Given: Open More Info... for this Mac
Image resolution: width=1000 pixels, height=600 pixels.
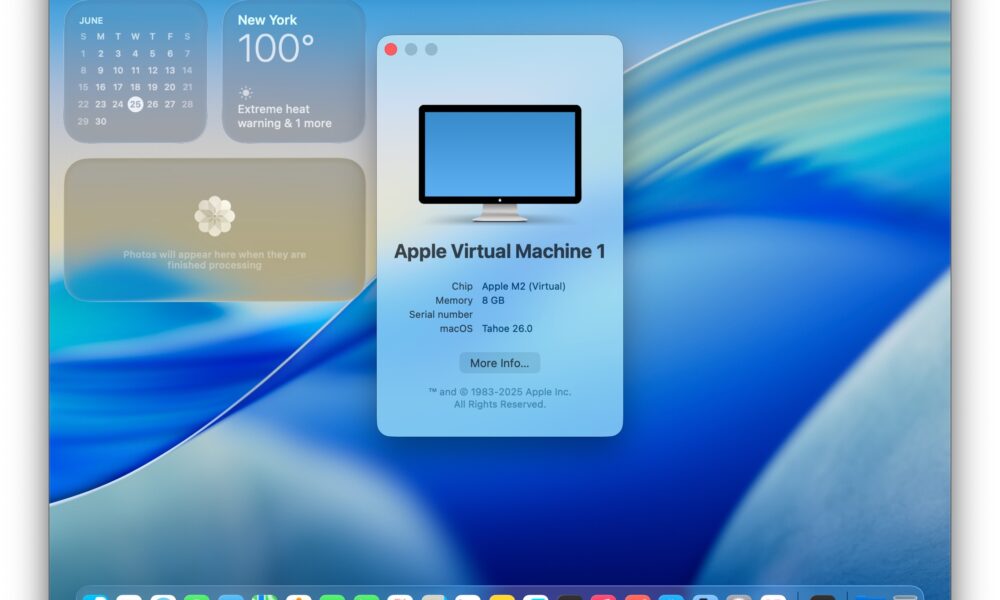Looking at the screenshot, I should [499, 363].
